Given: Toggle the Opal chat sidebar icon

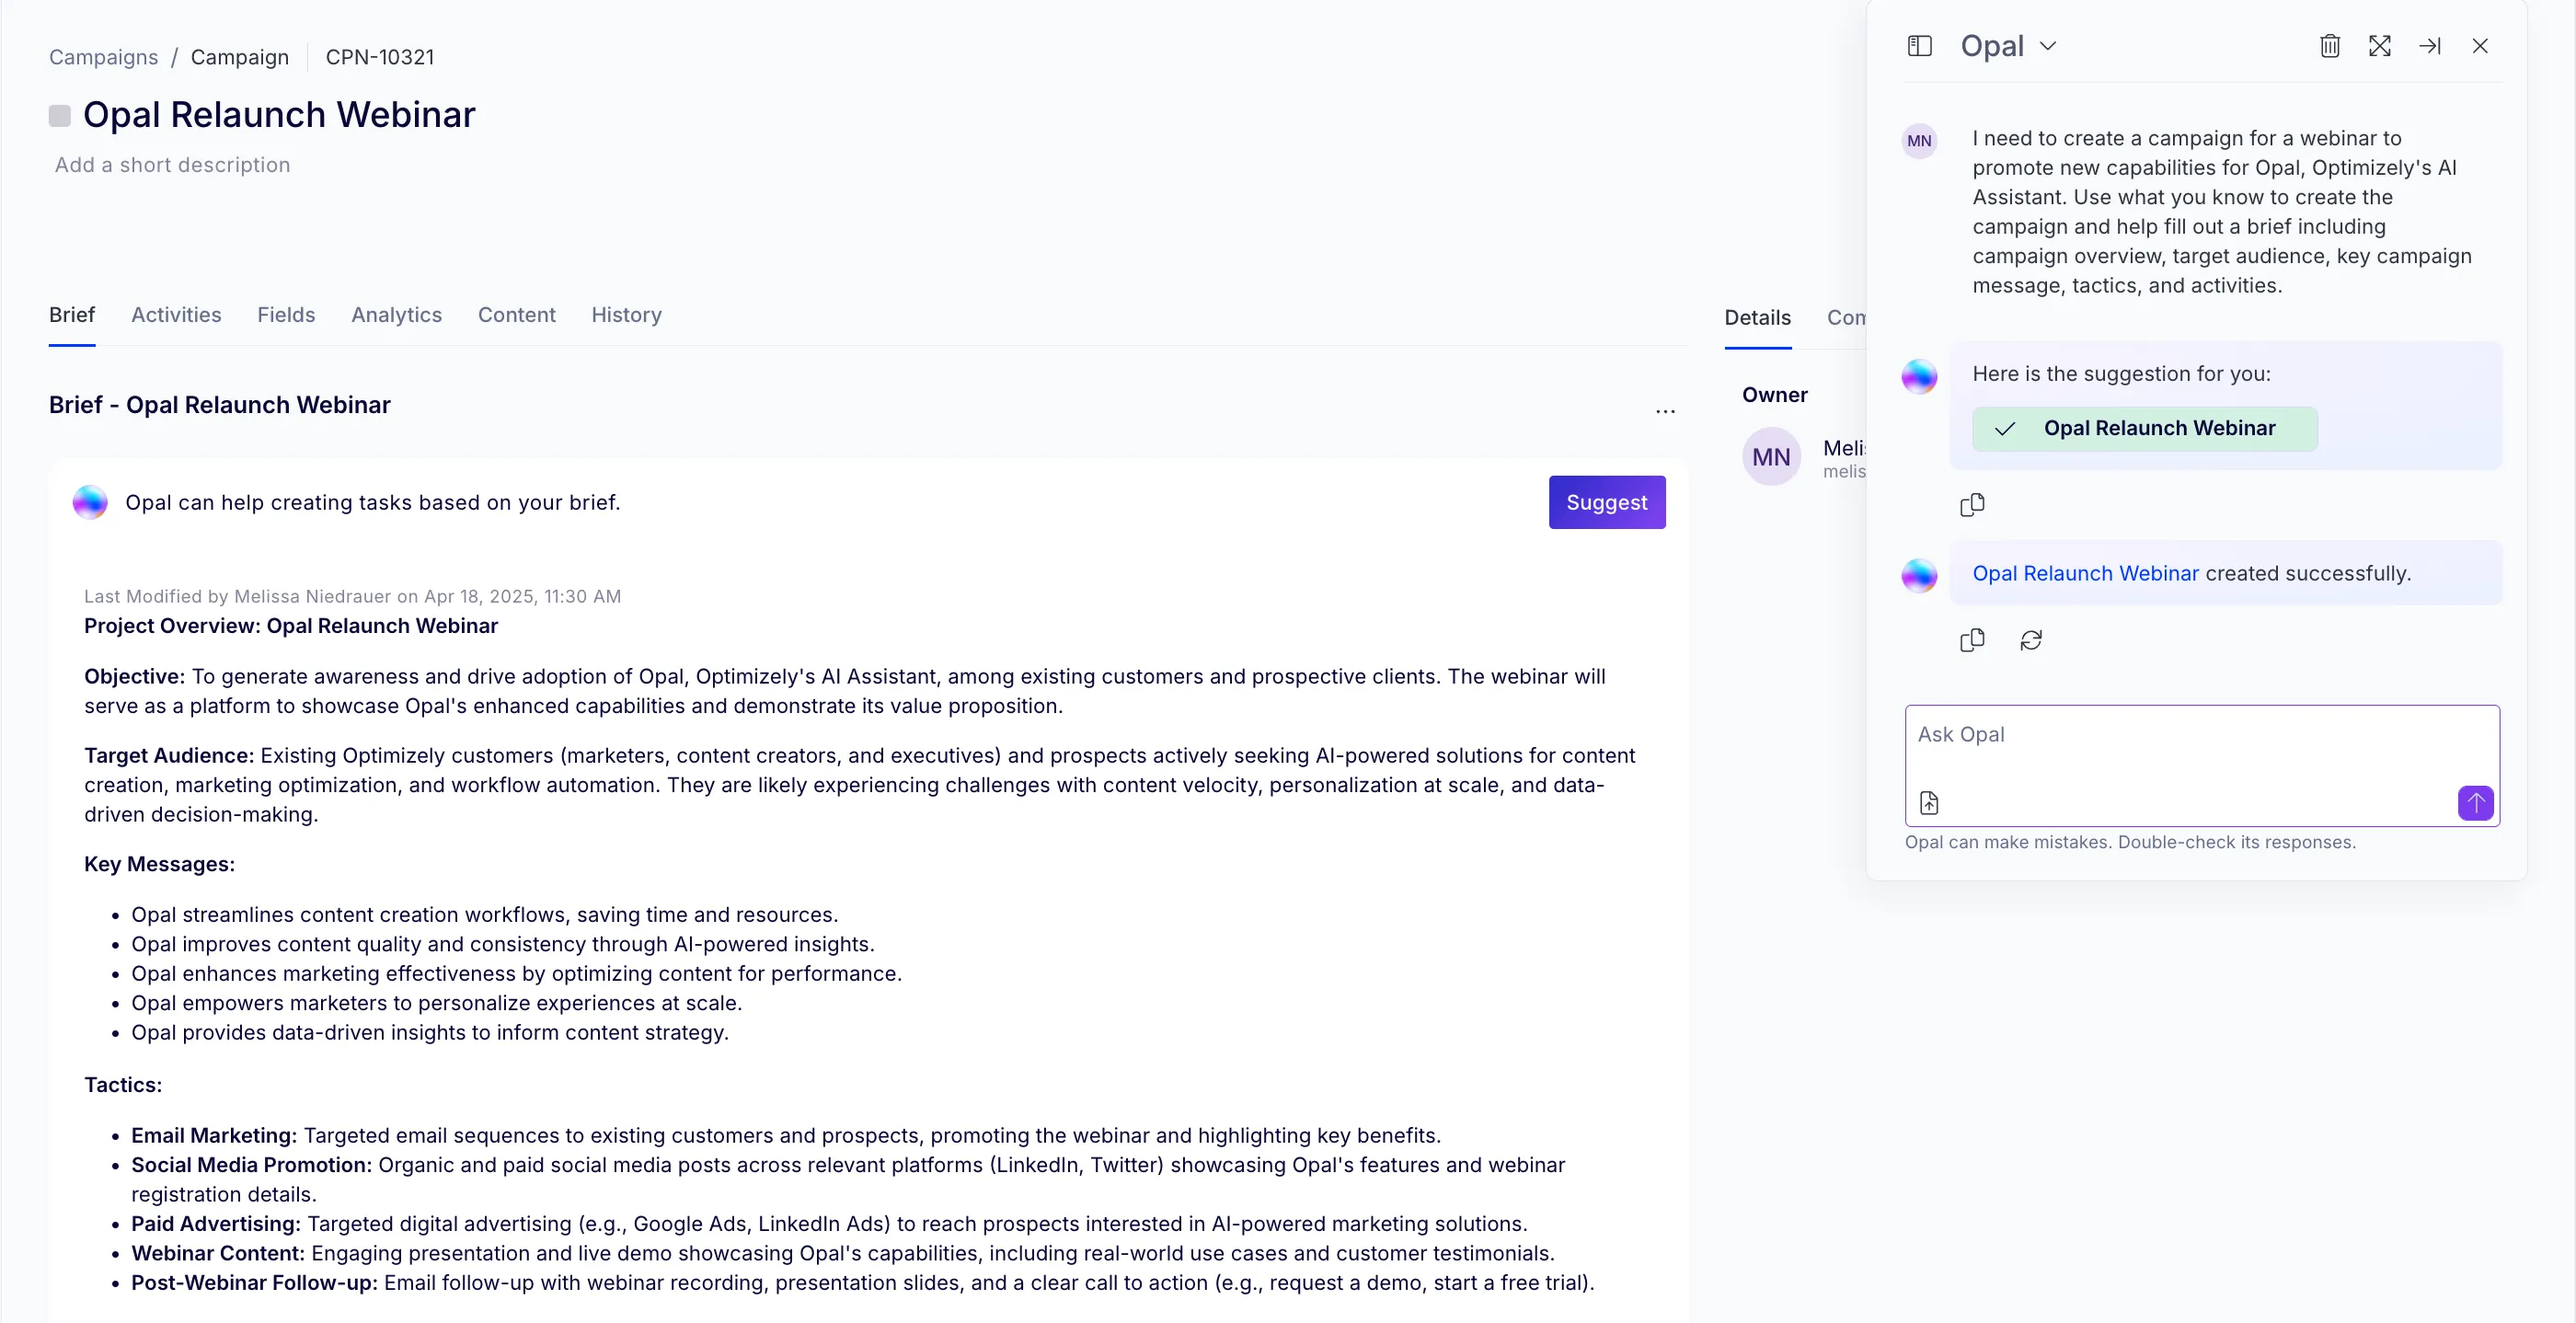Looking at the screenshot, I should (x=1919, y=46).
